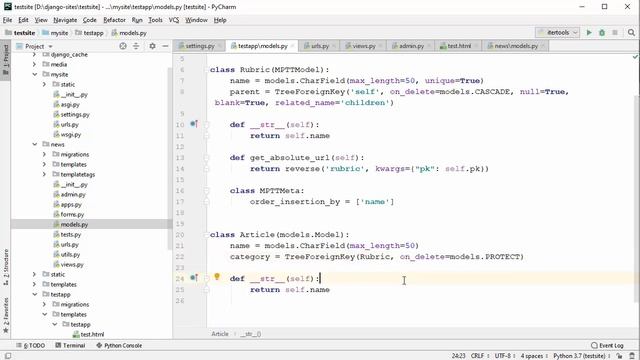The height and width of the screenshot is (360, 640).
Task: Open the Window menu
Action: click(x=196, y=20)
